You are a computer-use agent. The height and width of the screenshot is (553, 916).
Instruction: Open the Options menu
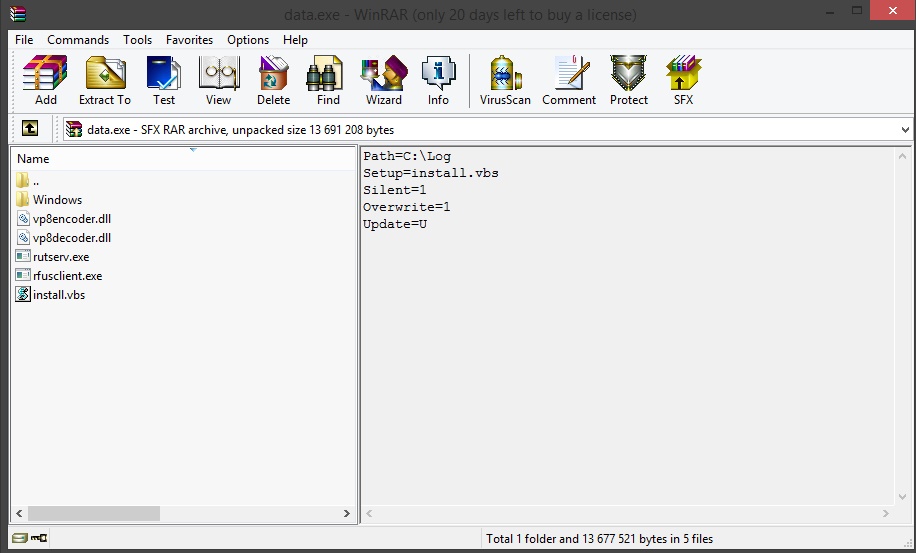pyautogui.click(x=247, y=40)
